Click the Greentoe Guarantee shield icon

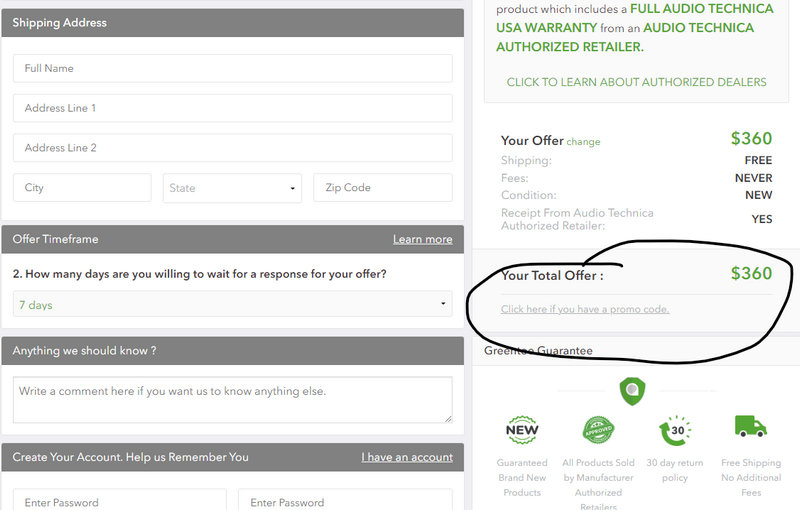point(632,391)
